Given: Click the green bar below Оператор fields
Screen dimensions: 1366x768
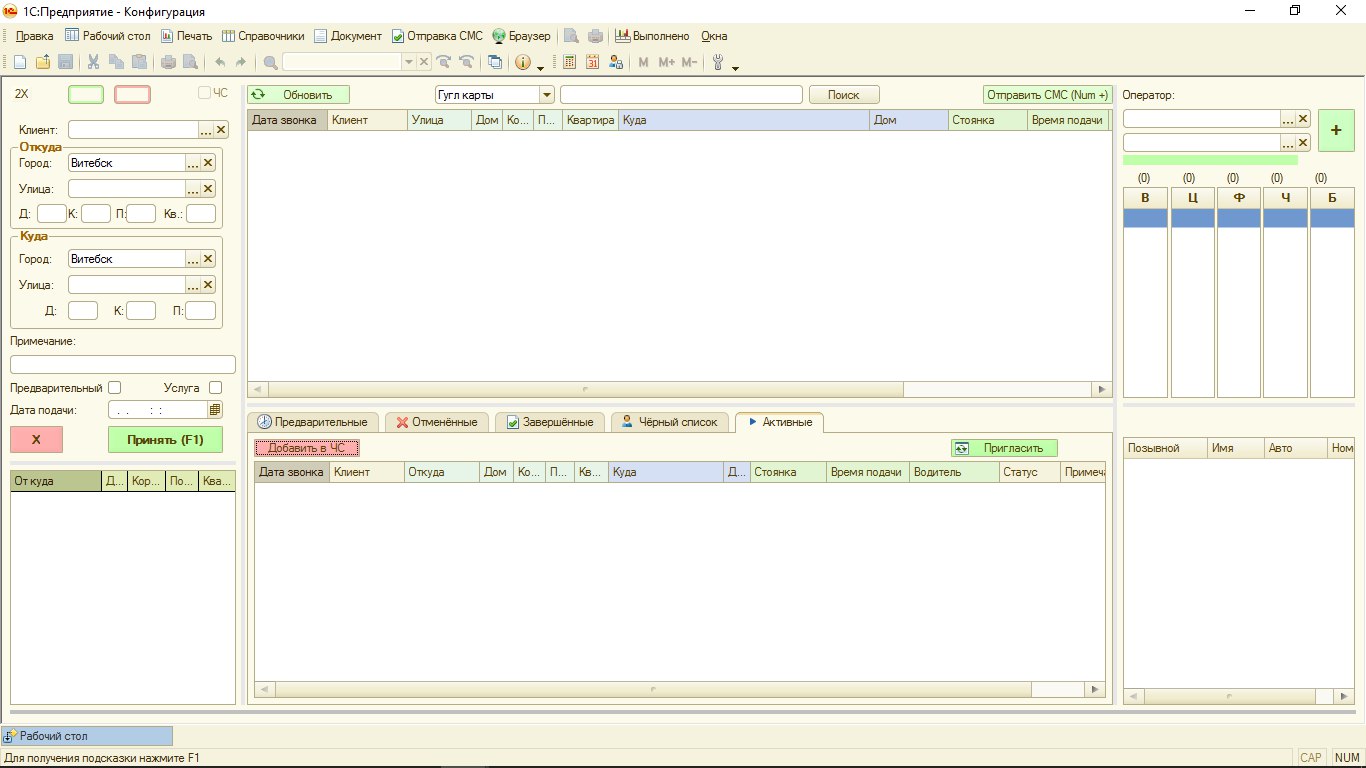Looking at the screenshot, I should point(1210,160).
